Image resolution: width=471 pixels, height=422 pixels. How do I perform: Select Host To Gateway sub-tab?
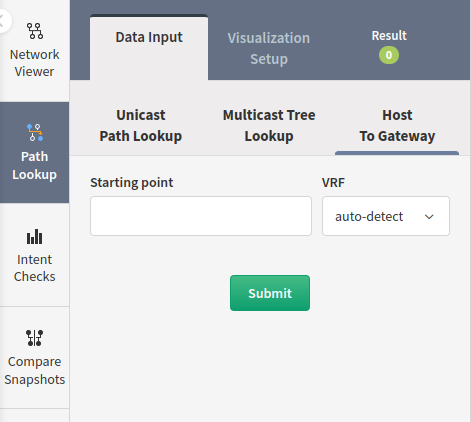click(397, 126)
